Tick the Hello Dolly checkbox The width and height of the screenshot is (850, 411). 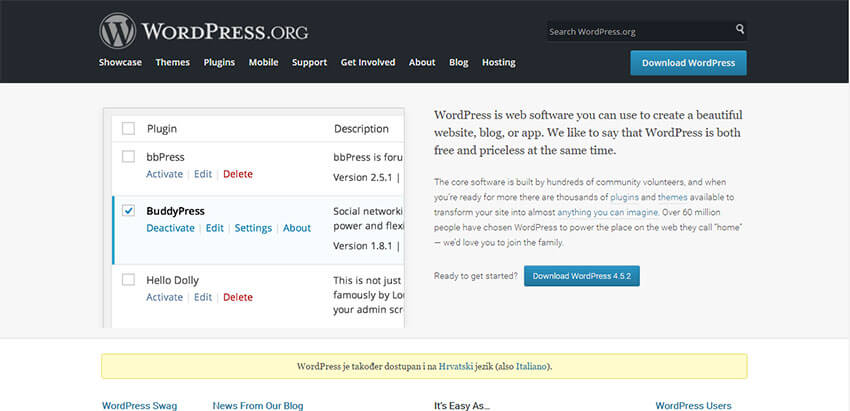(128, 280)
